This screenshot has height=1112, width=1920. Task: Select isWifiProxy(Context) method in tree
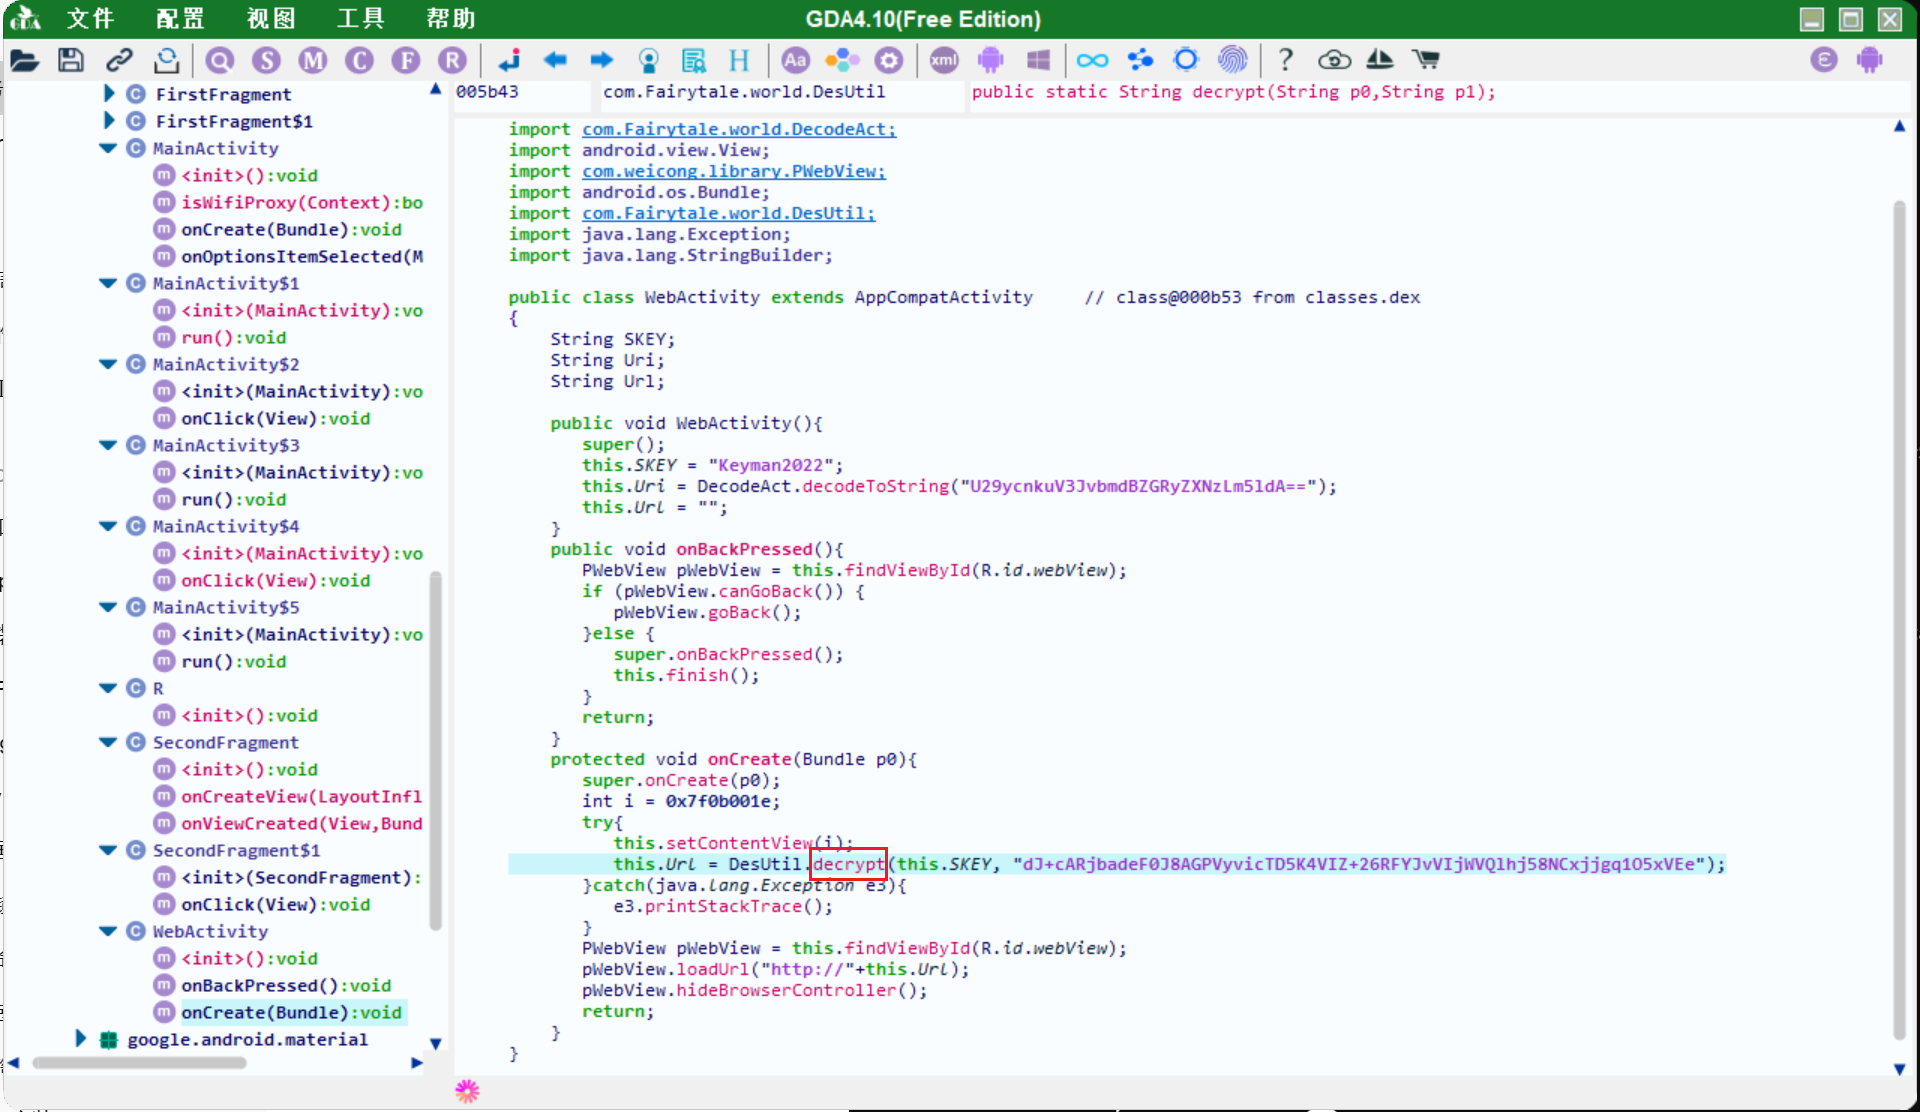point(302,202)
